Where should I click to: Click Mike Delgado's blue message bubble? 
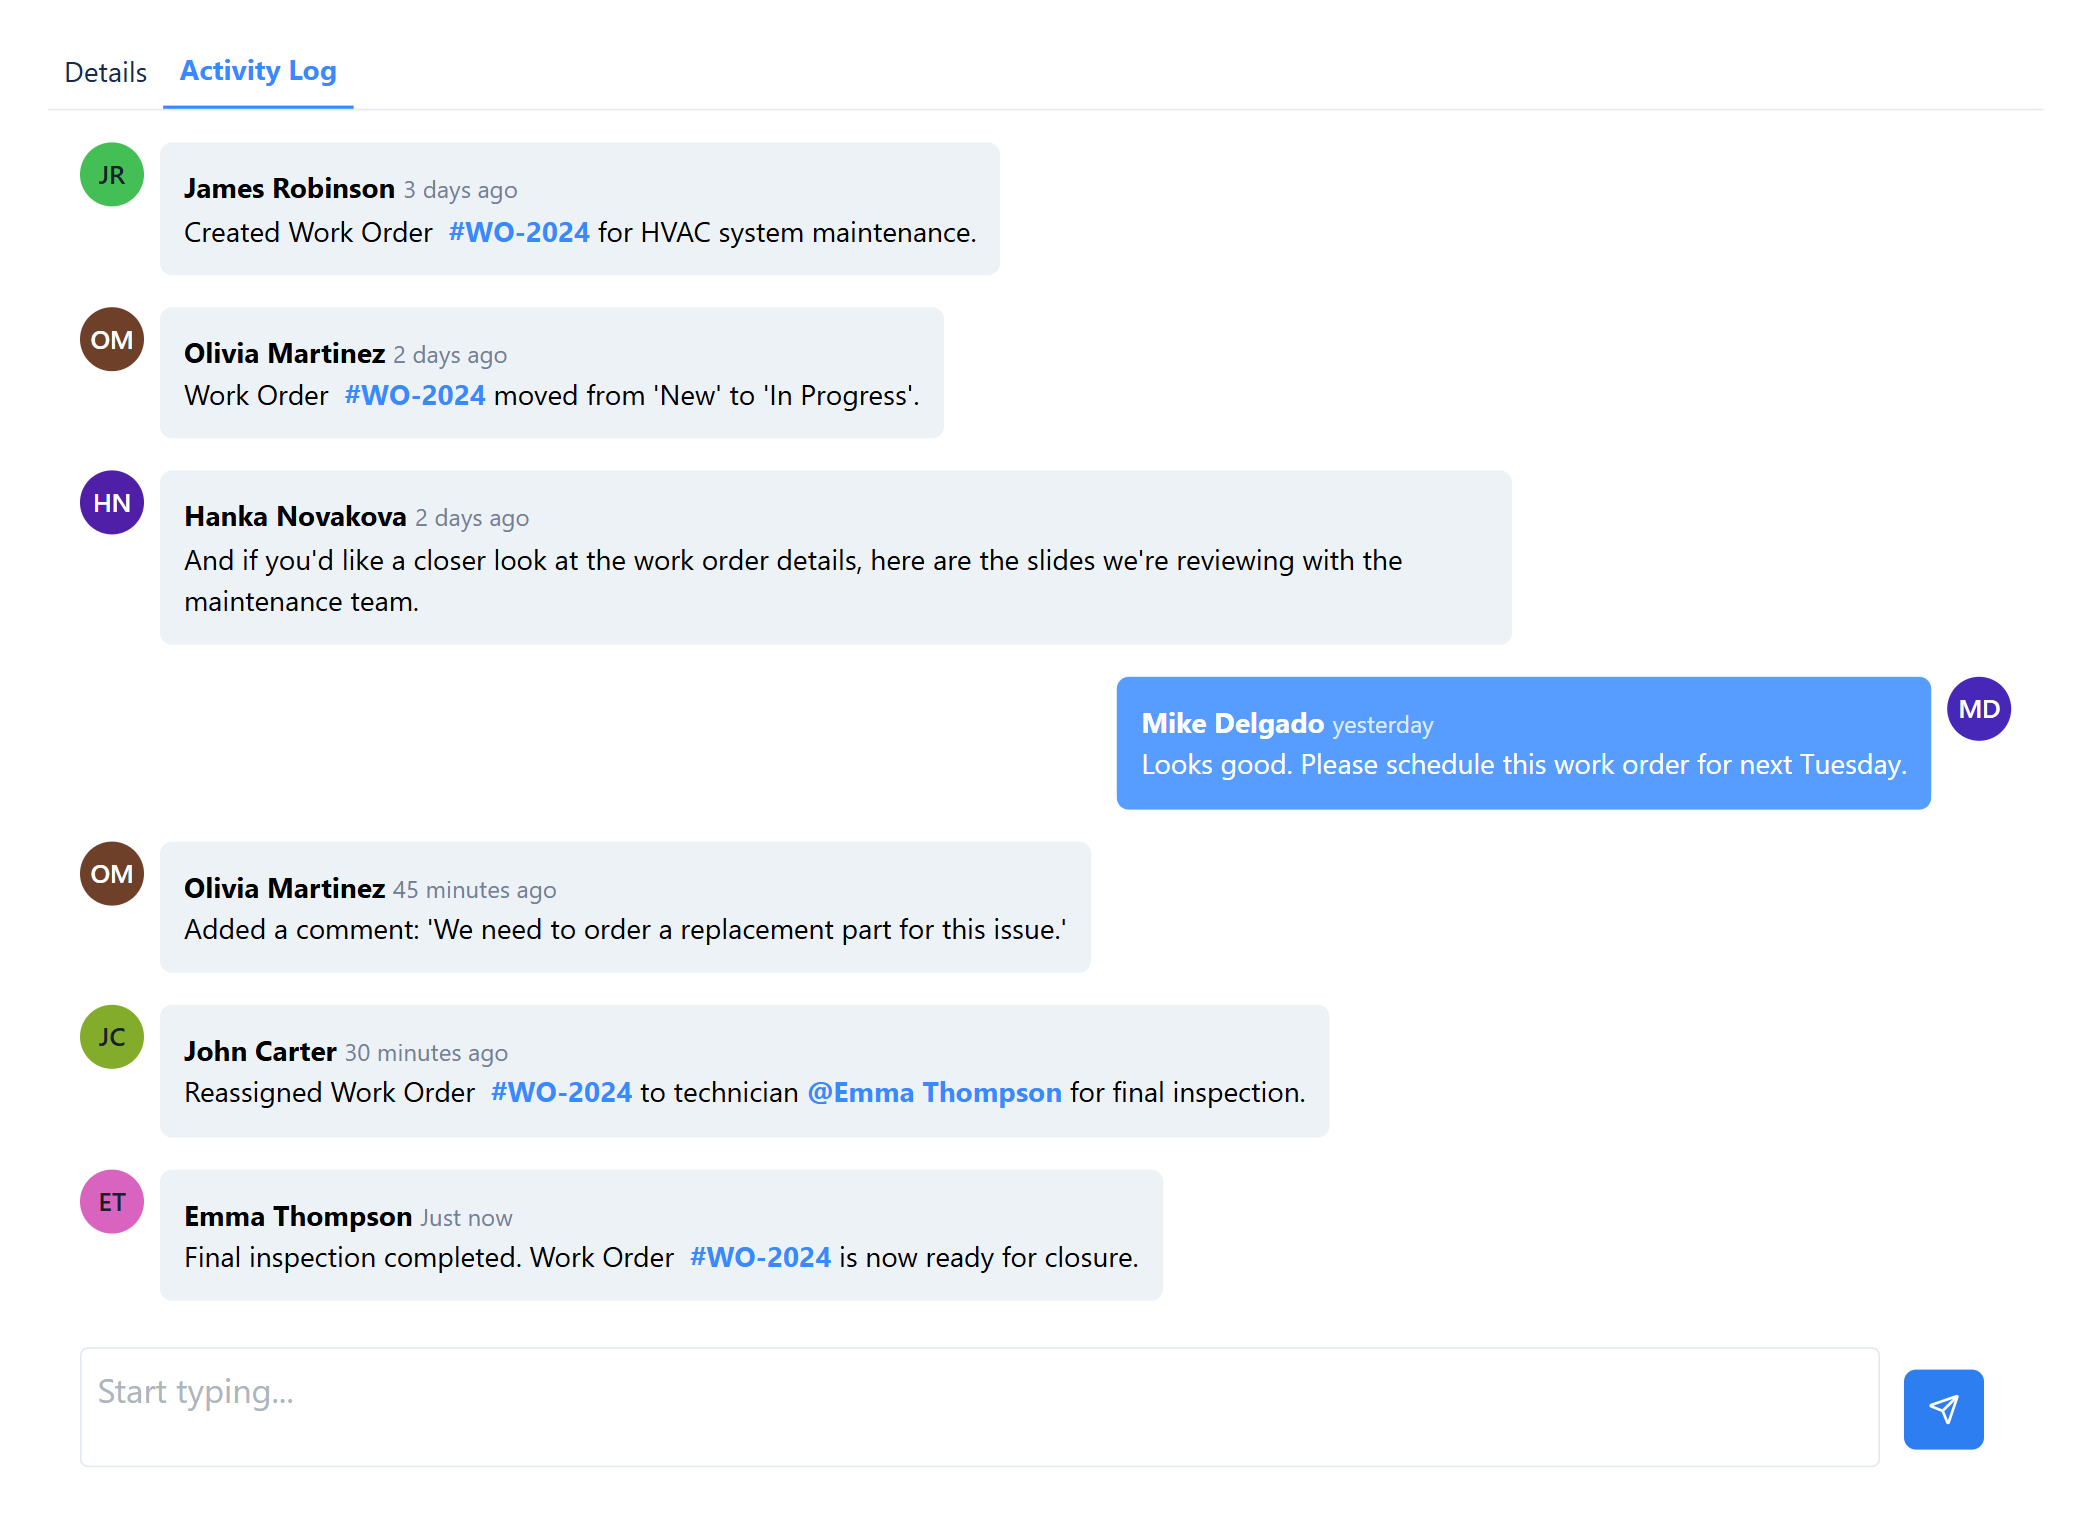[1523, 743]
